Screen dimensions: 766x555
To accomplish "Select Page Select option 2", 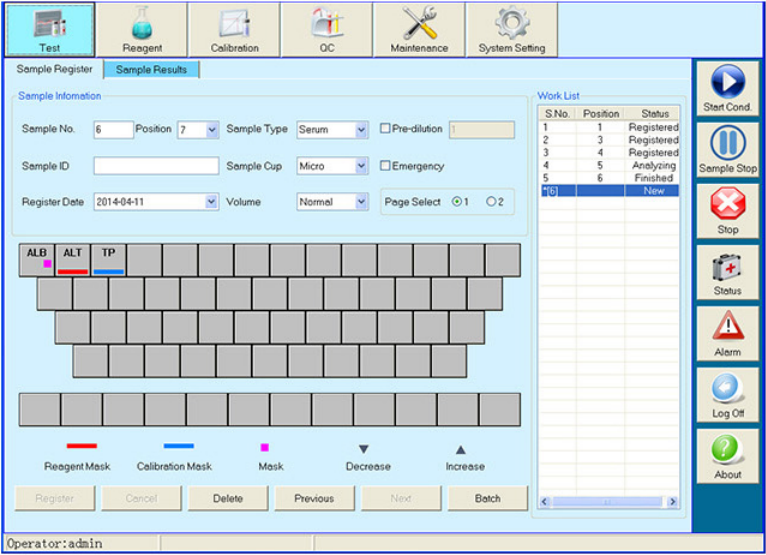I will tap(491, 201).
